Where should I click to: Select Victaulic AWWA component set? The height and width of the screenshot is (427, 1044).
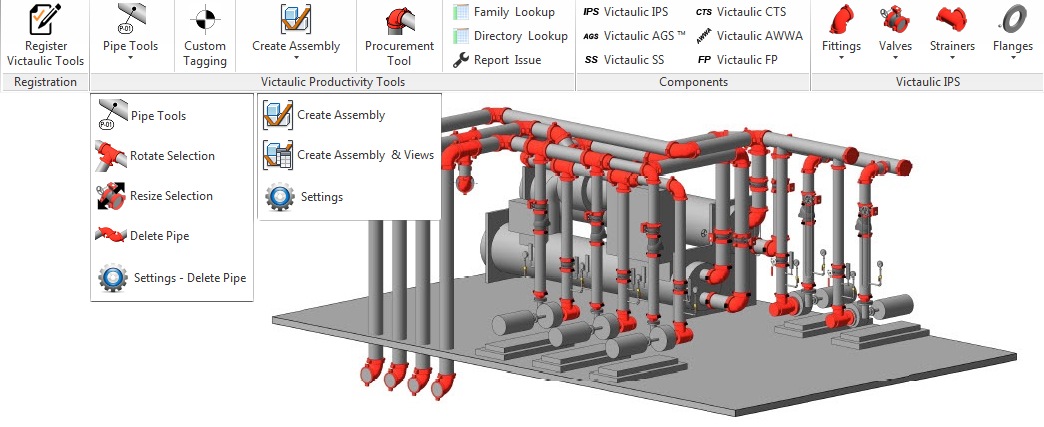click(749, 36)
